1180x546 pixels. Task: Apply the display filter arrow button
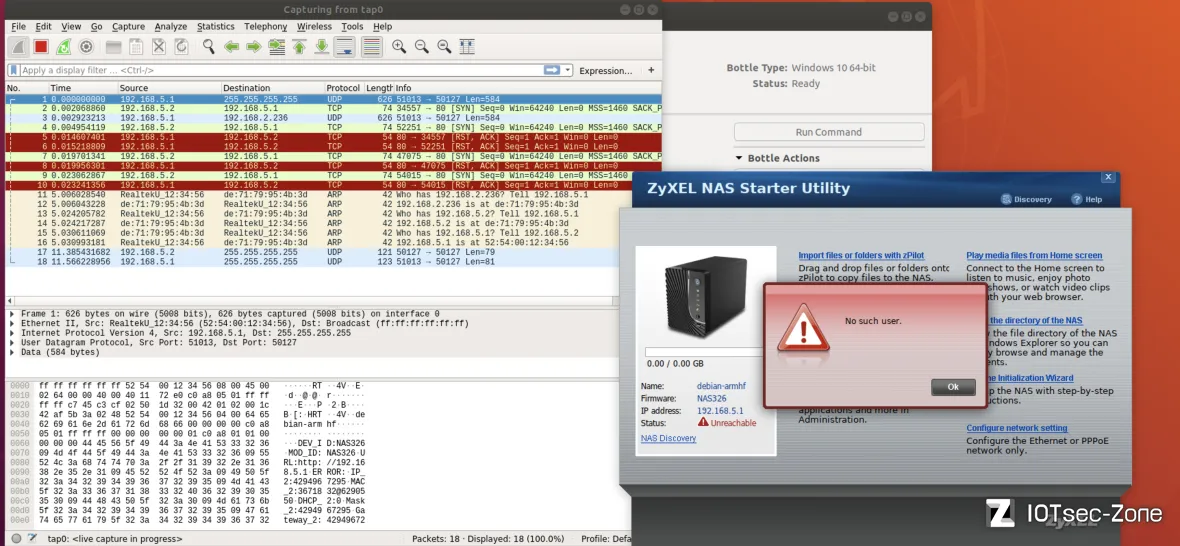coord(552,70)
